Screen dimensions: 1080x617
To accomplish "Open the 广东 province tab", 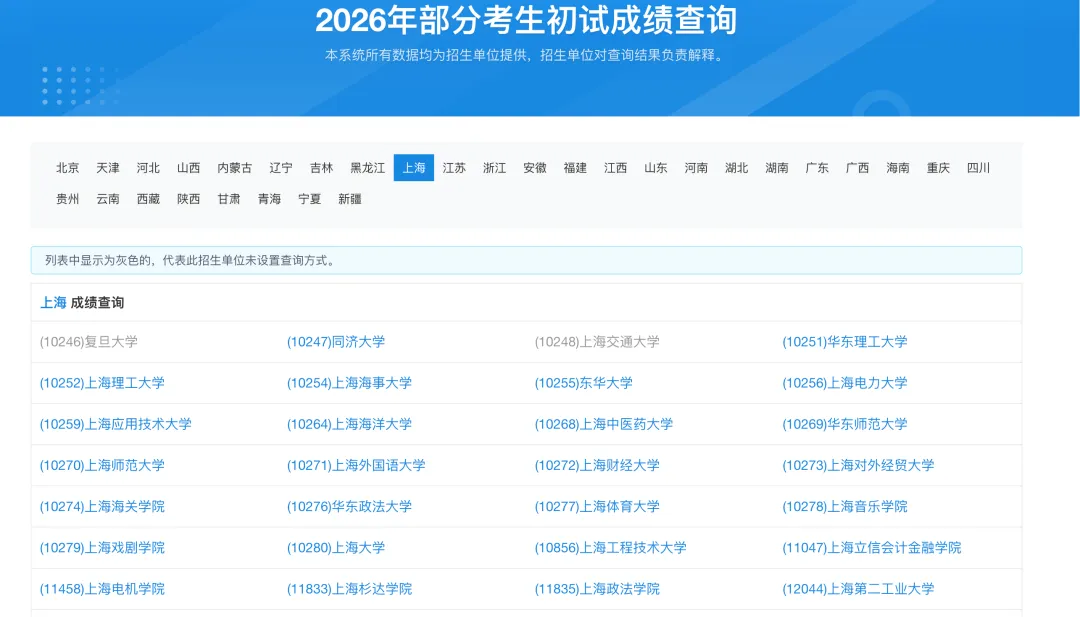I will (x=817, y=167).
